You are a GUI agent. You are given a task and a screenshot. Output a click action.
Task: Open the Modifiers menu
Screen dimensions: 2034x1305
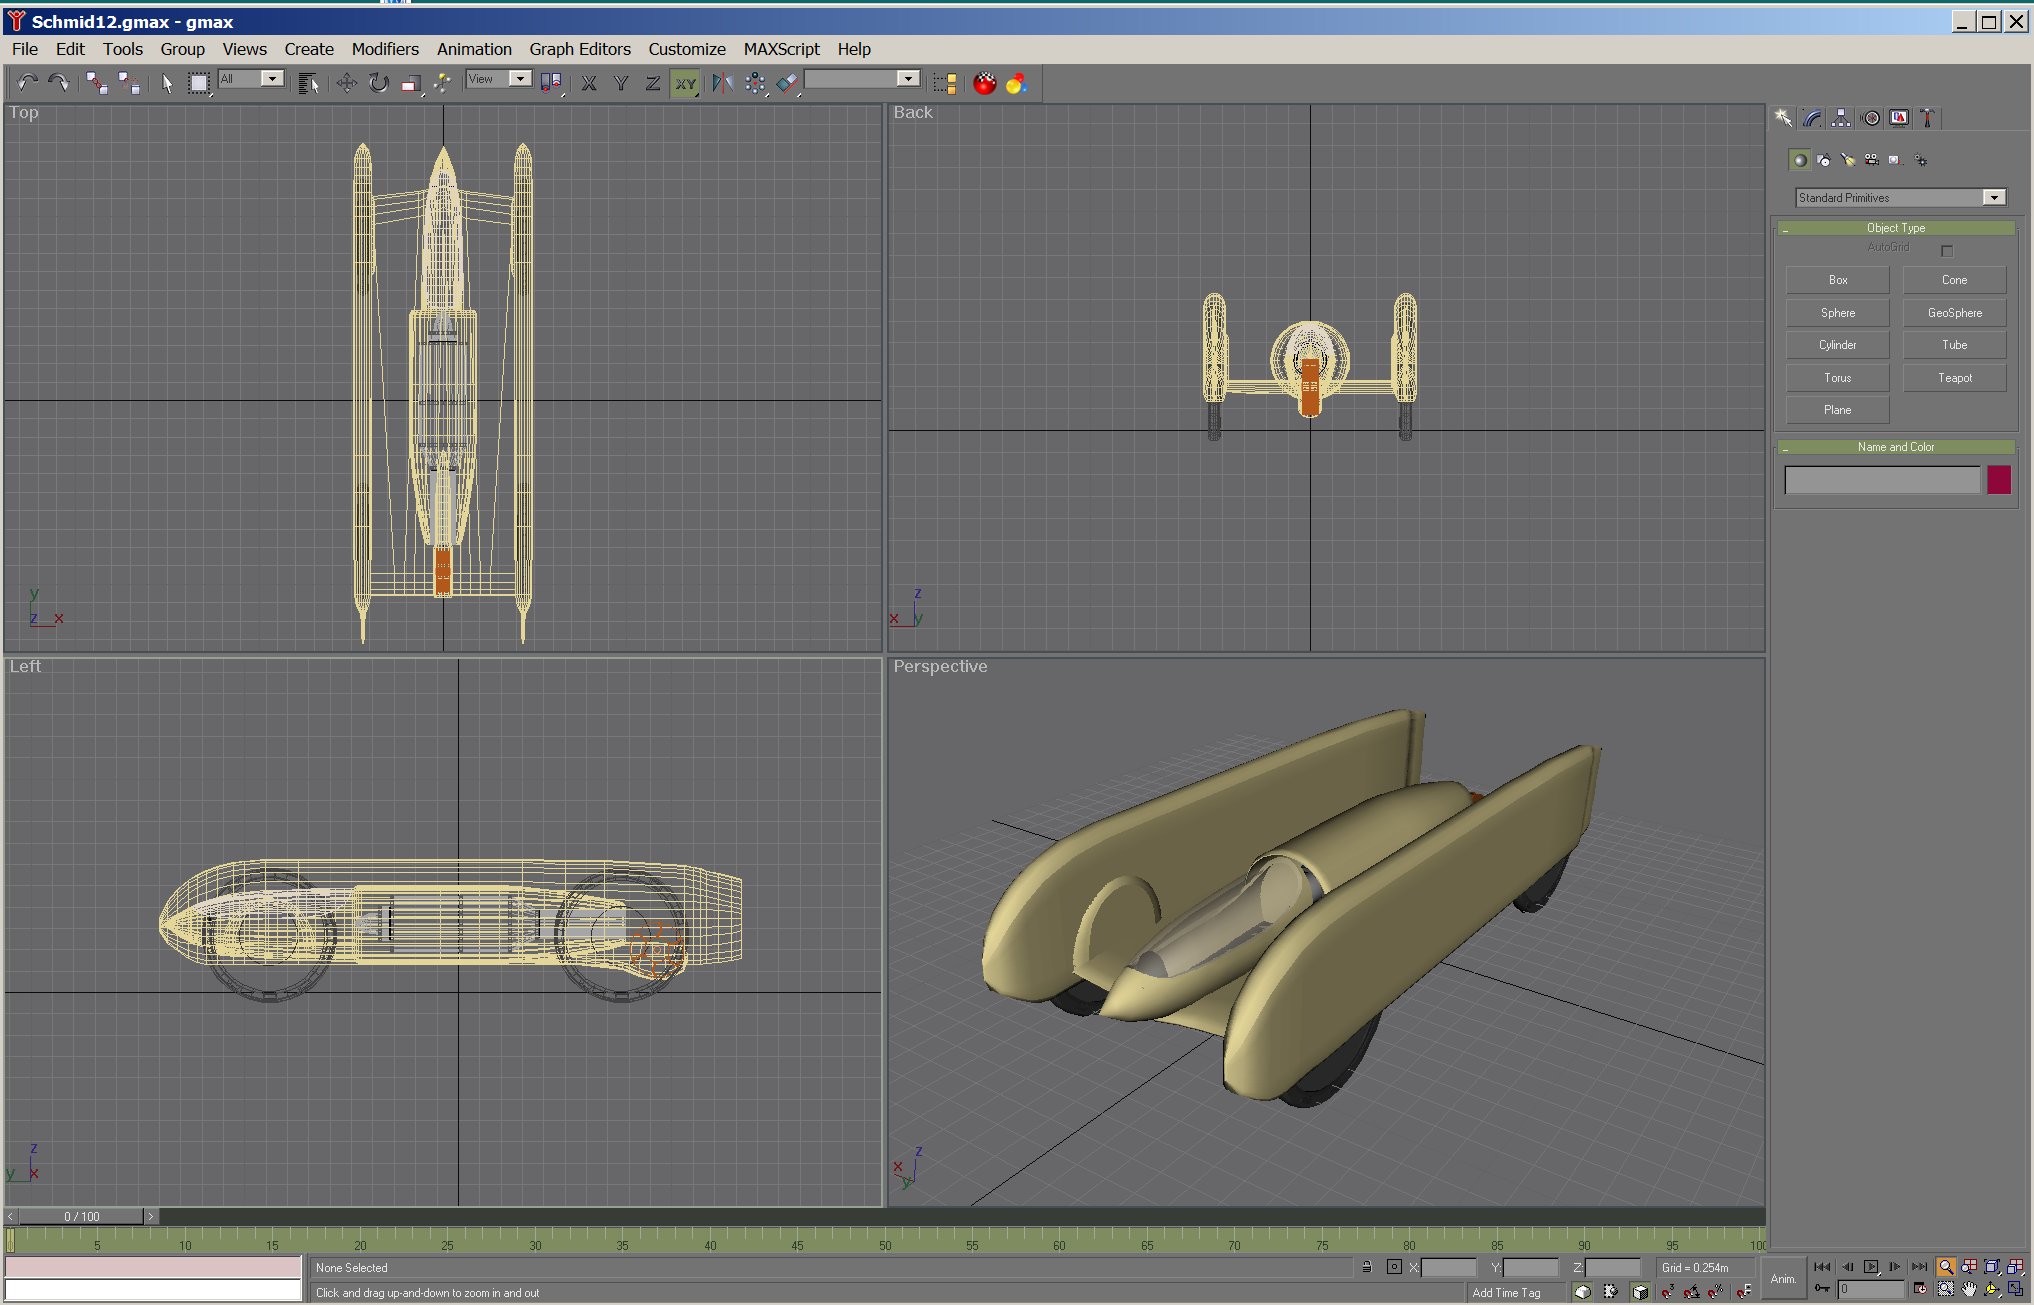[384, 49]
